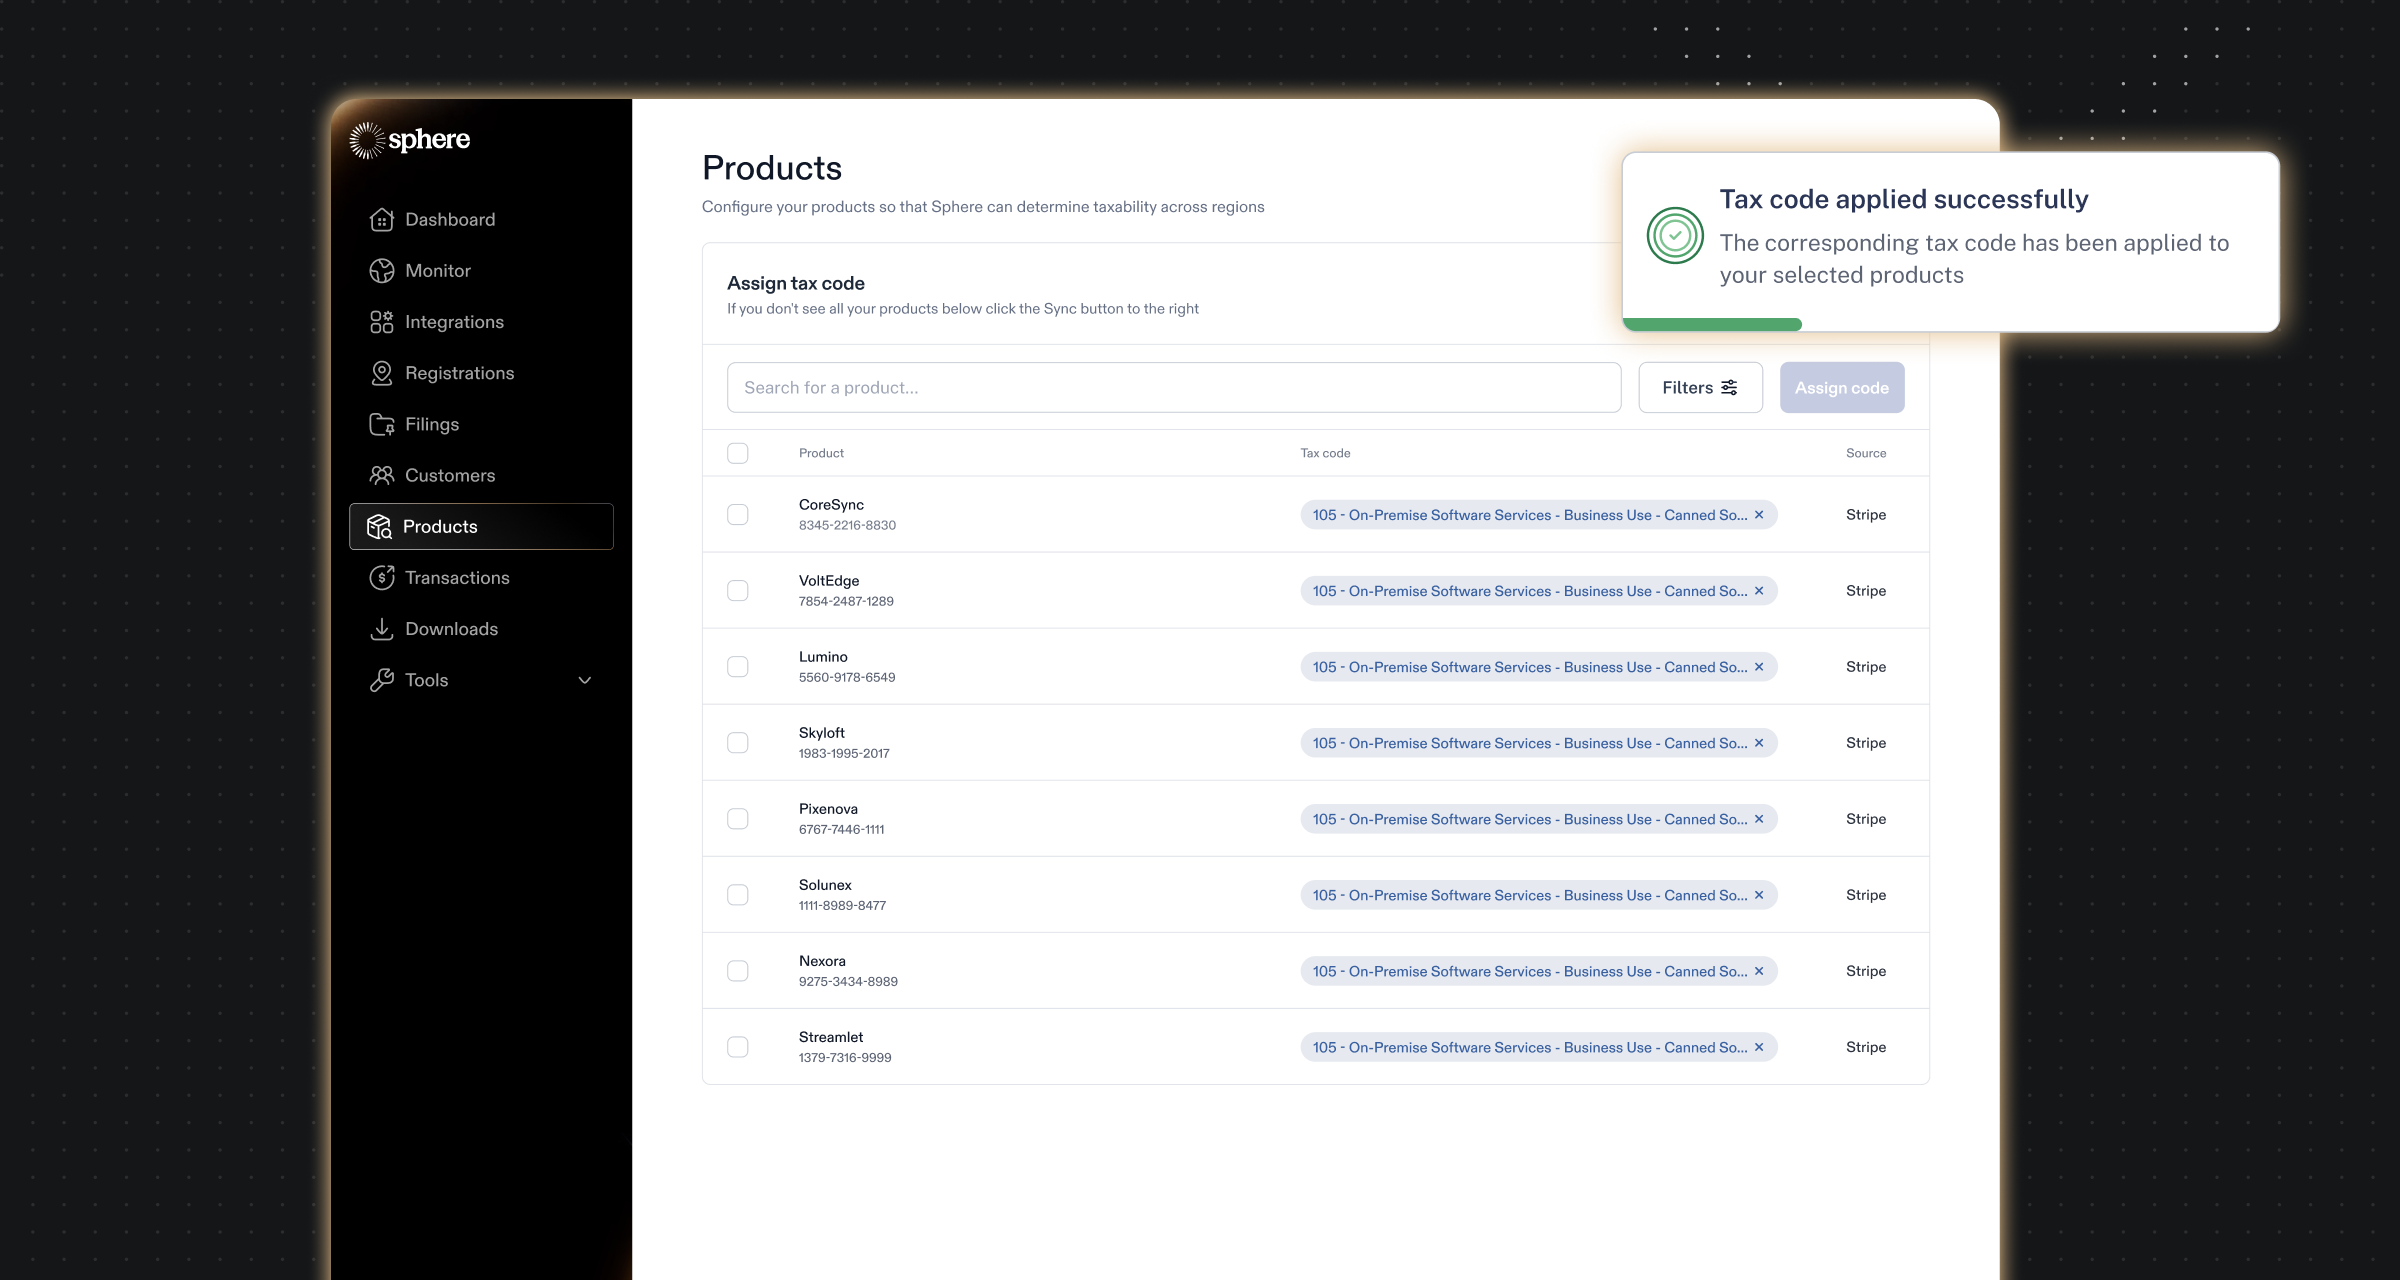Remove tax code tag from CoreSync
Screen dimensions: 2400x1280
(1759, 515)
